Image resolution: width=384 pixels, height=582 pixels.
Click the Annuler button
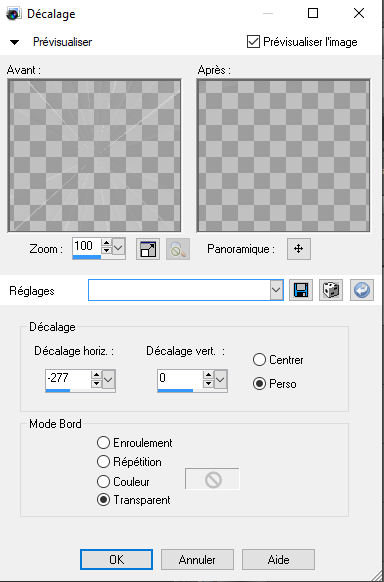(x=197, y=559)
